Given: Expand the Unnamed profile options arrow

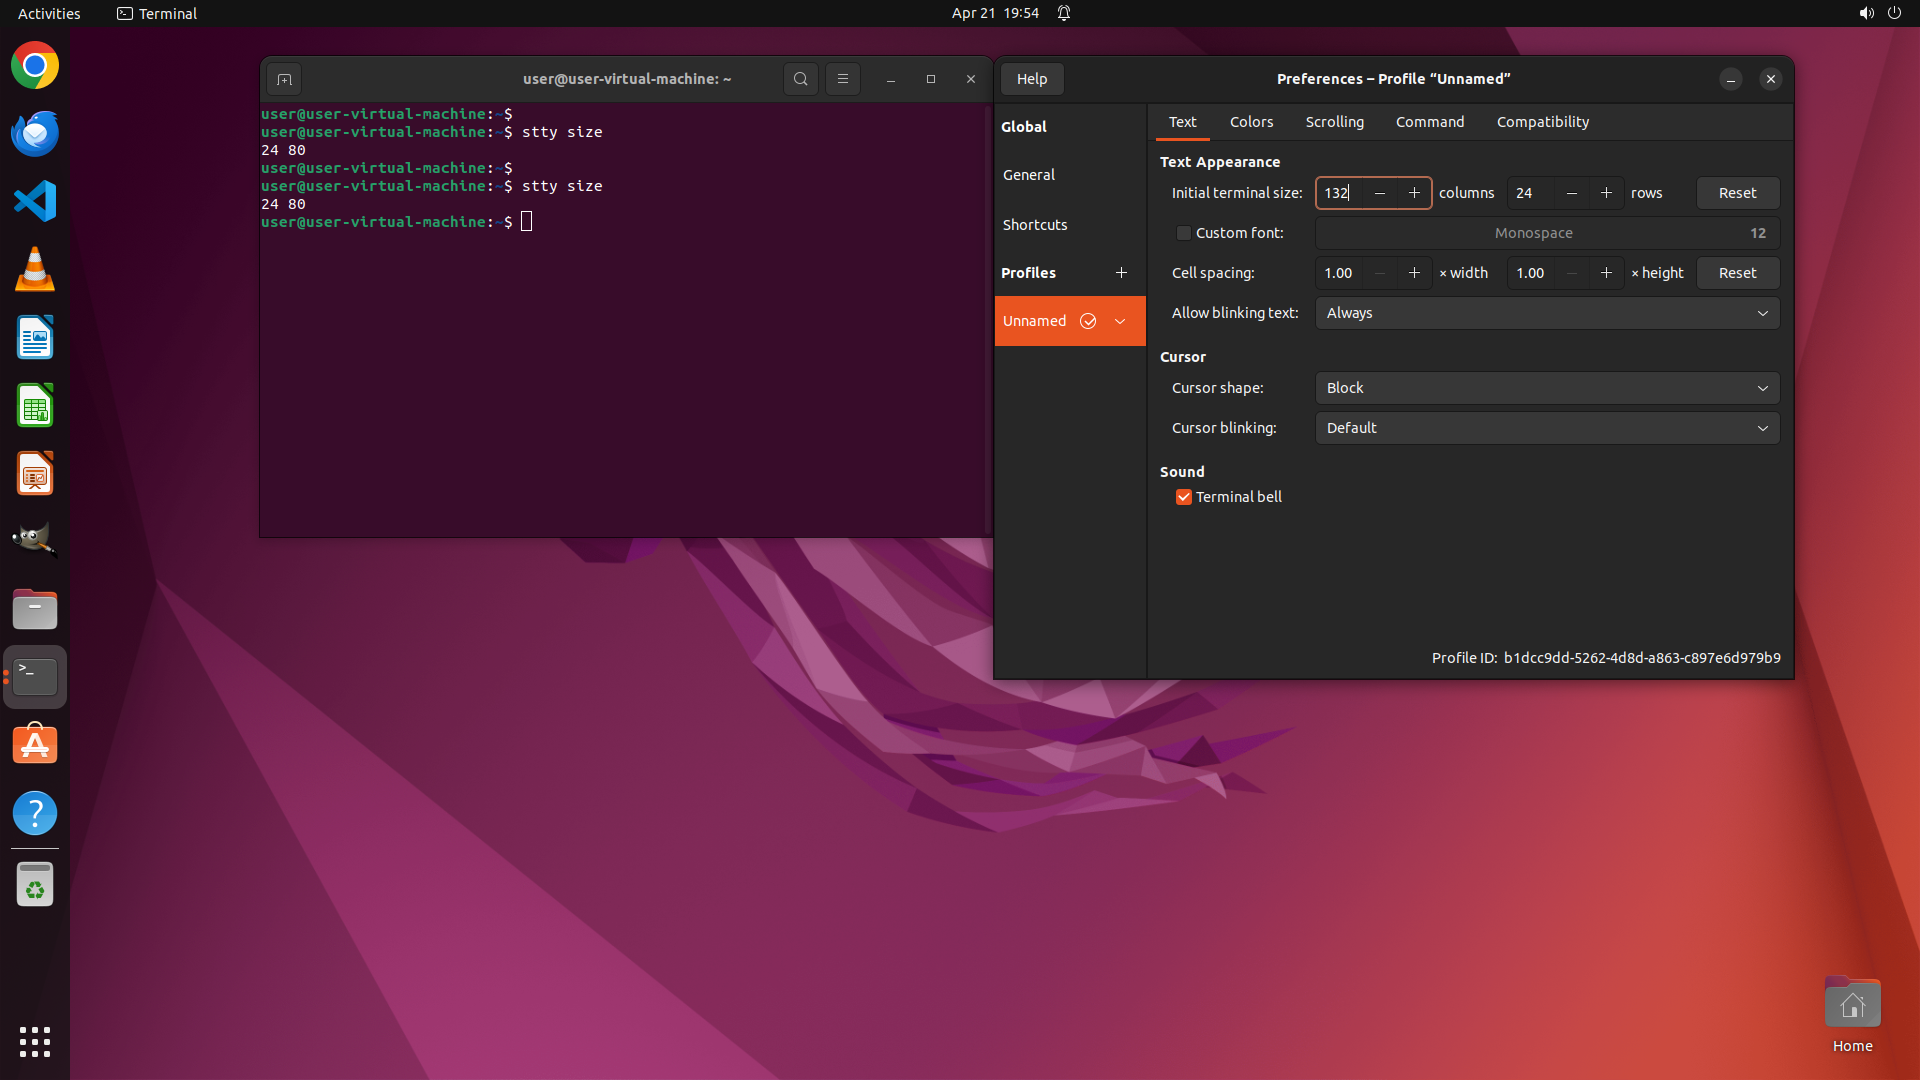Looking at the screenshot, I should 1120,321.
